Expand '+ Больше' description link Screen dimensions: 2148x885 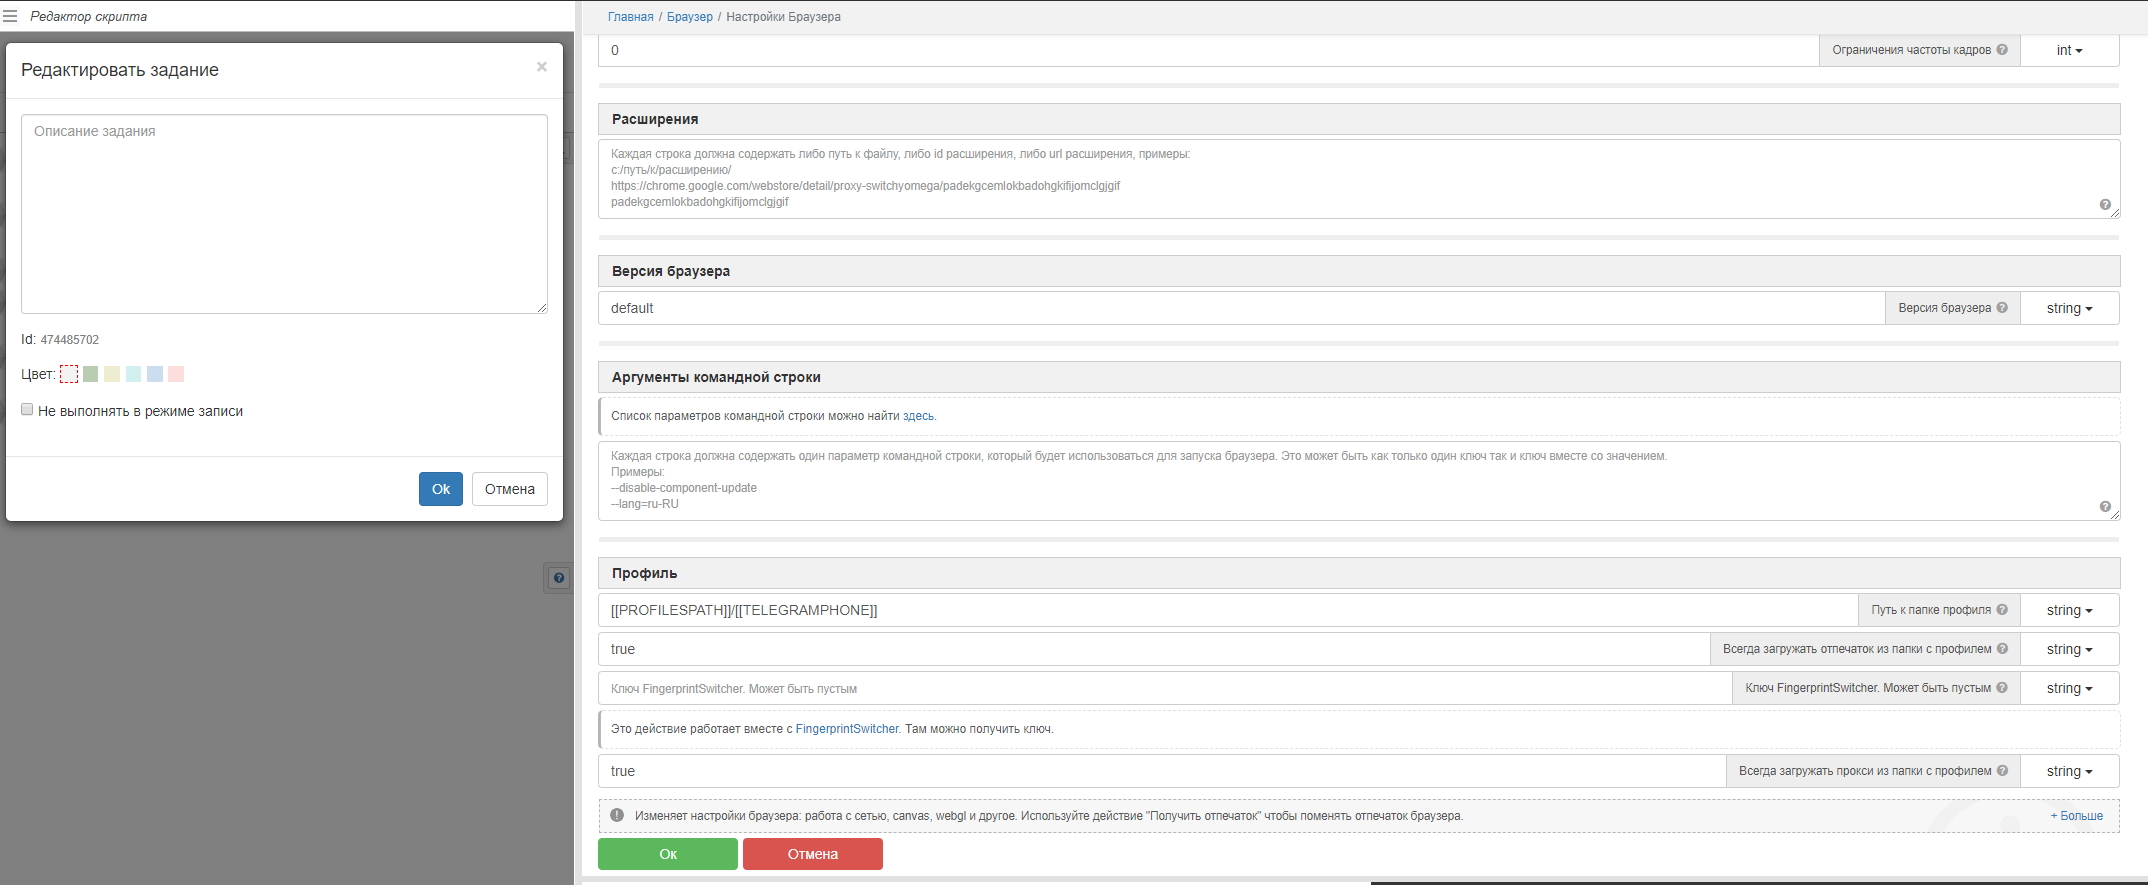click(2076, 816)
